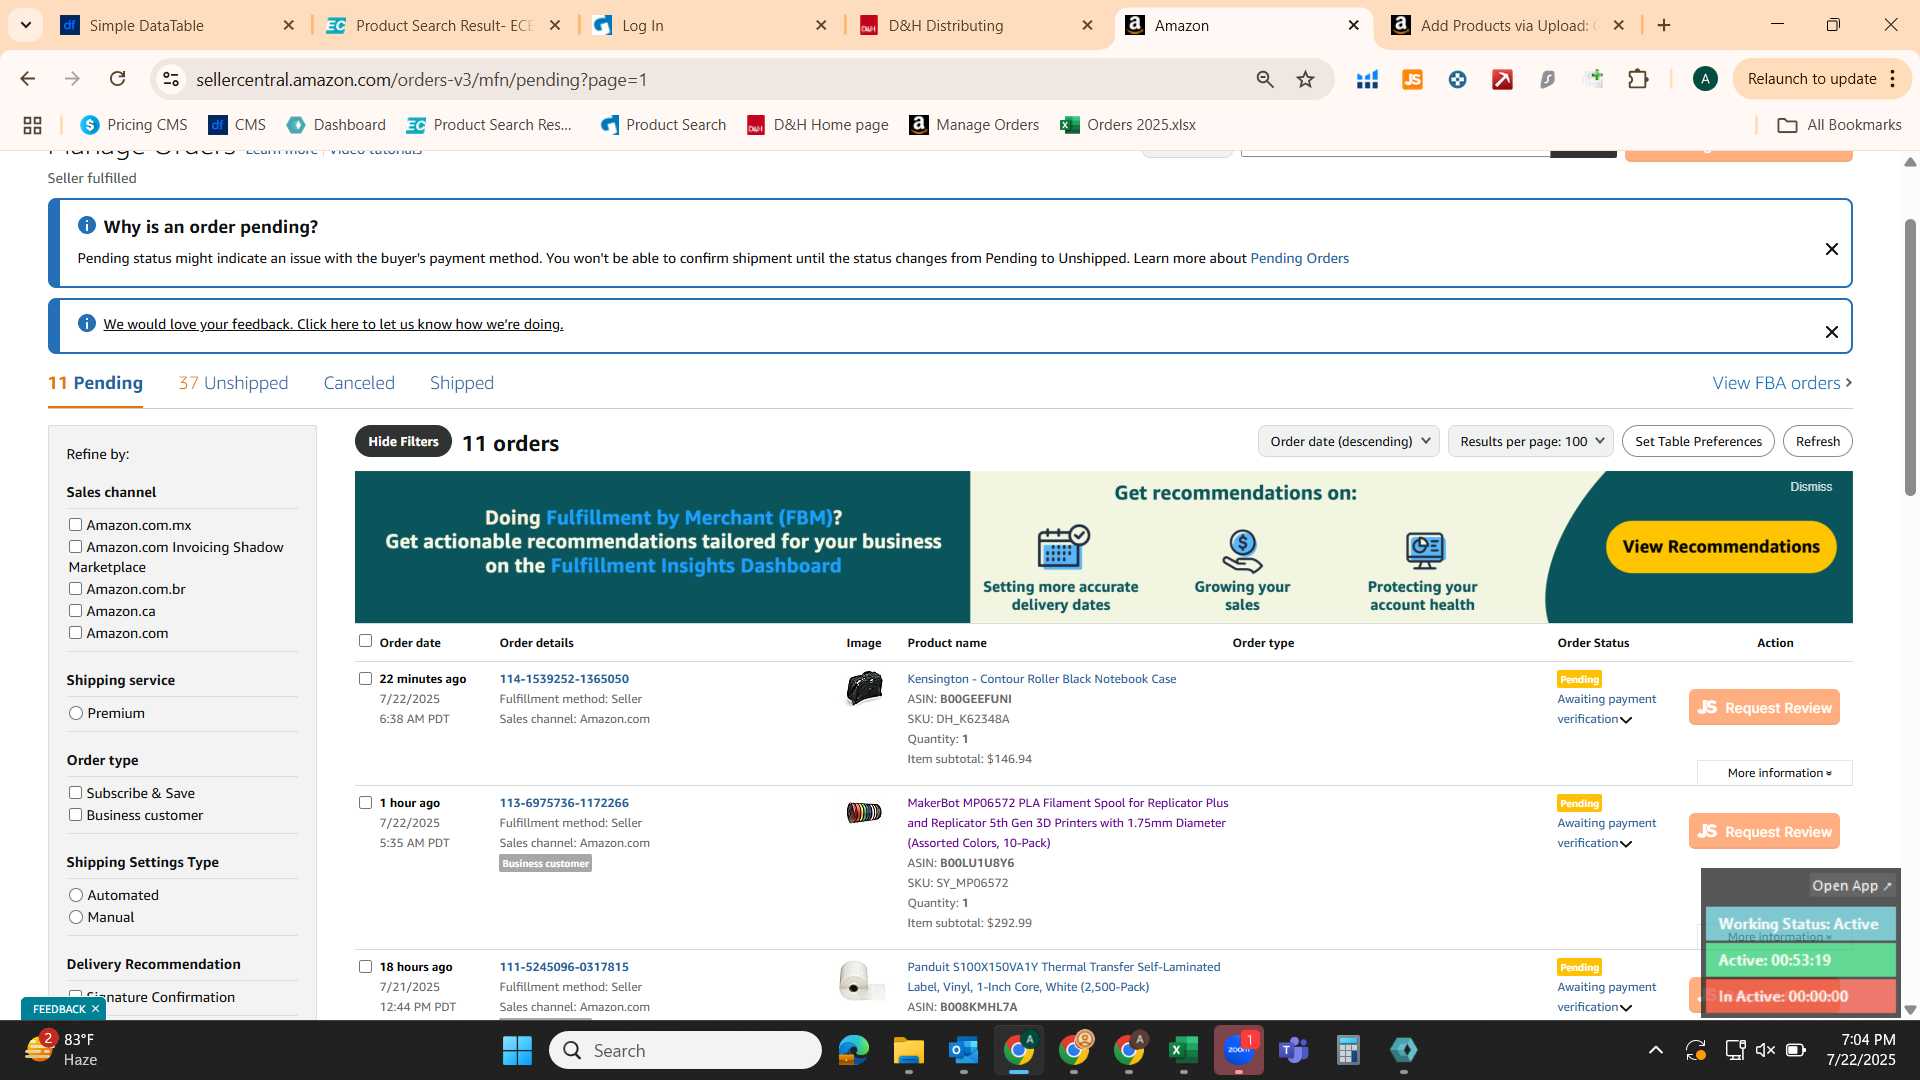This screenshot has width=1920, height=1080.
Task: Check the Amazon.com.br sales channel filter
Action: click(x=75, y=588)
